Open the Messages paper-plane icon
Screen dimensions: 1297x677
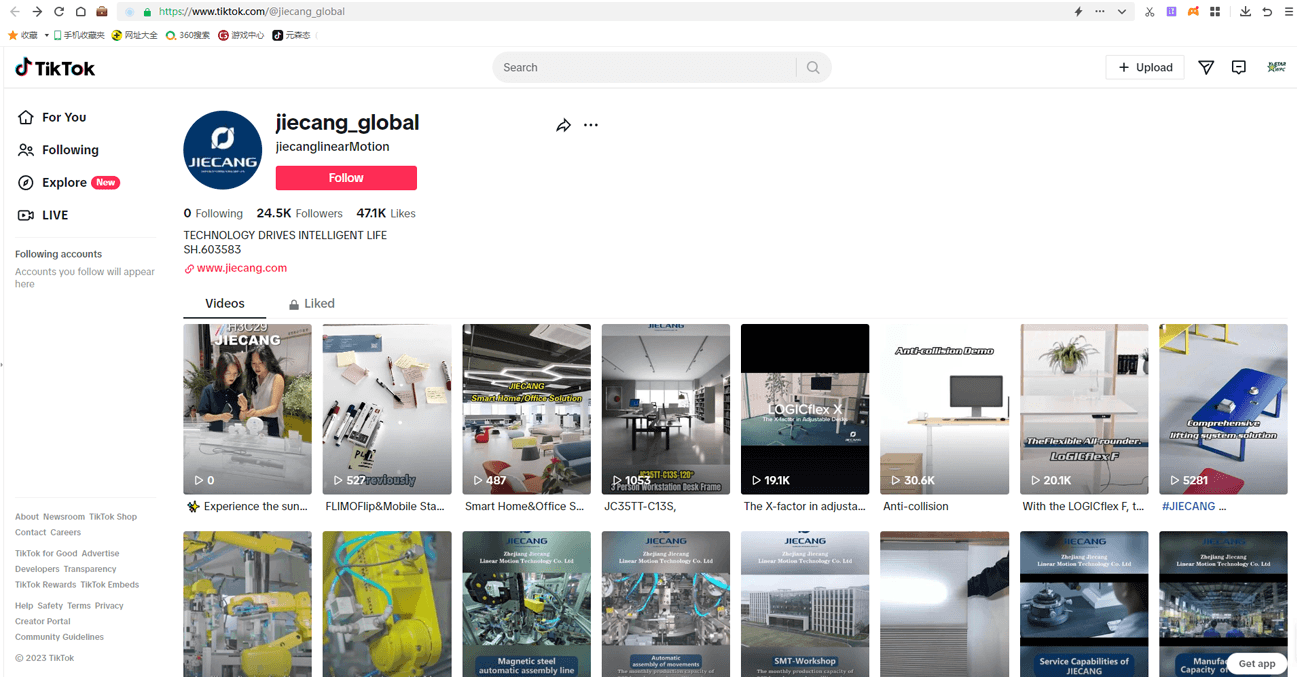1206,67
